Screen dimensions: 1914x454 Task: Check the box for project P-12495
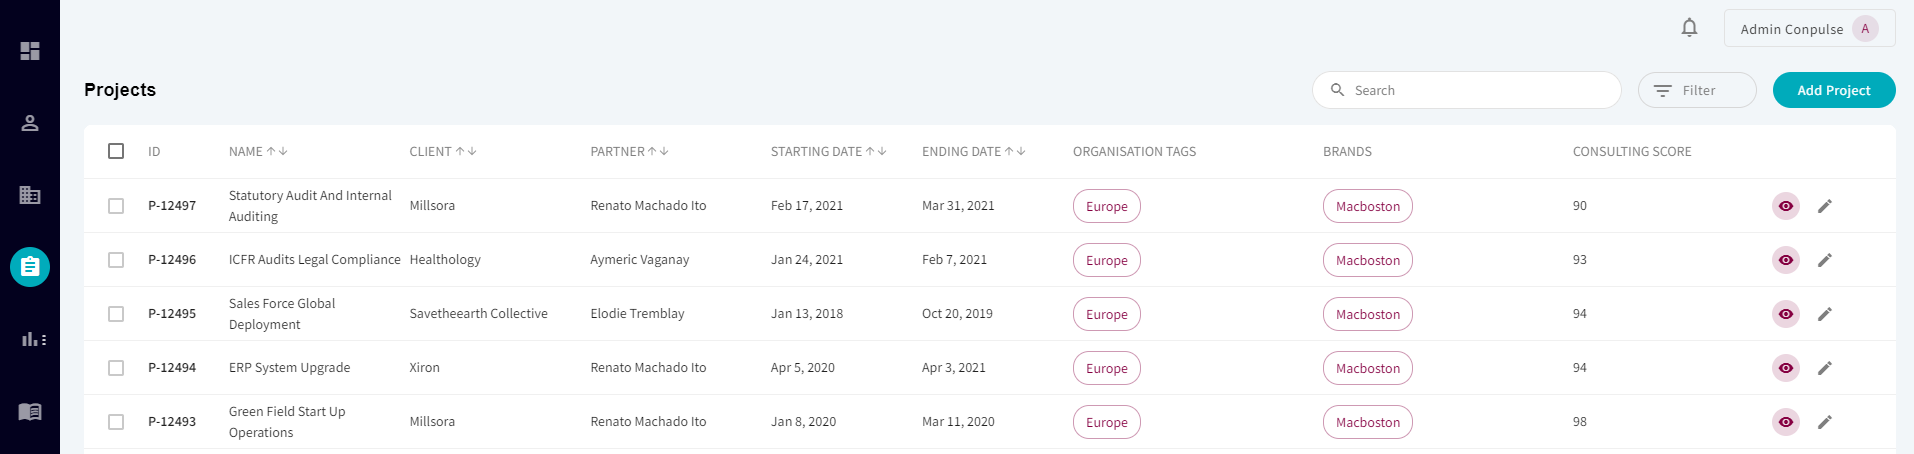click(x=116, y=314)
